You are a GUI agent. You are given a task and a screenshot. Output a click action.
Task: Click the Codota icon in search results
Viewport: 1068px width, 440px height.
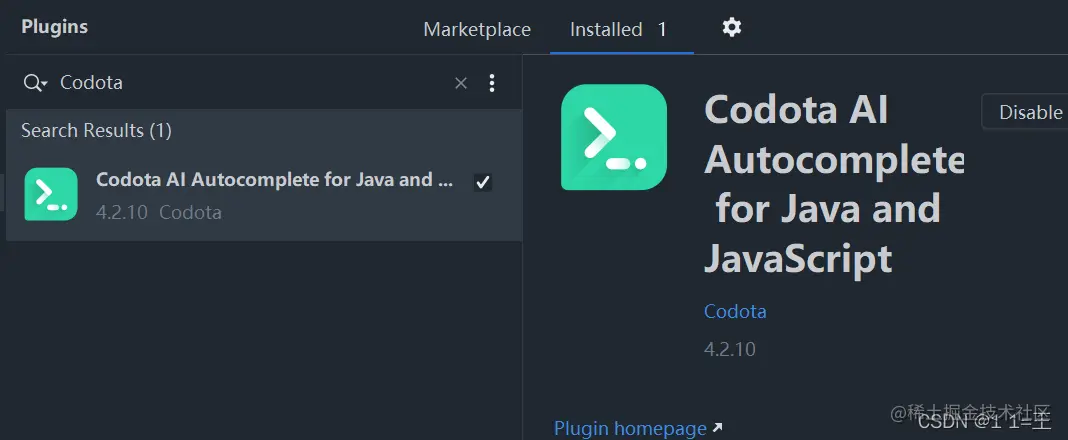click(51, 194)
